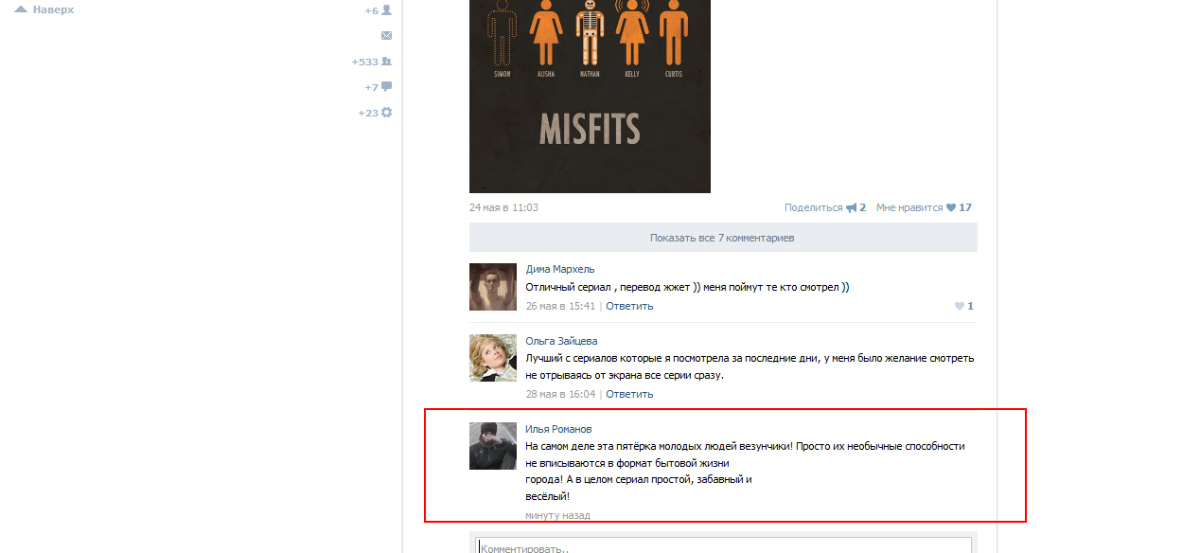
Task: Click the share megaphone icon next to Поделиться
Action: tap(851, 208)
